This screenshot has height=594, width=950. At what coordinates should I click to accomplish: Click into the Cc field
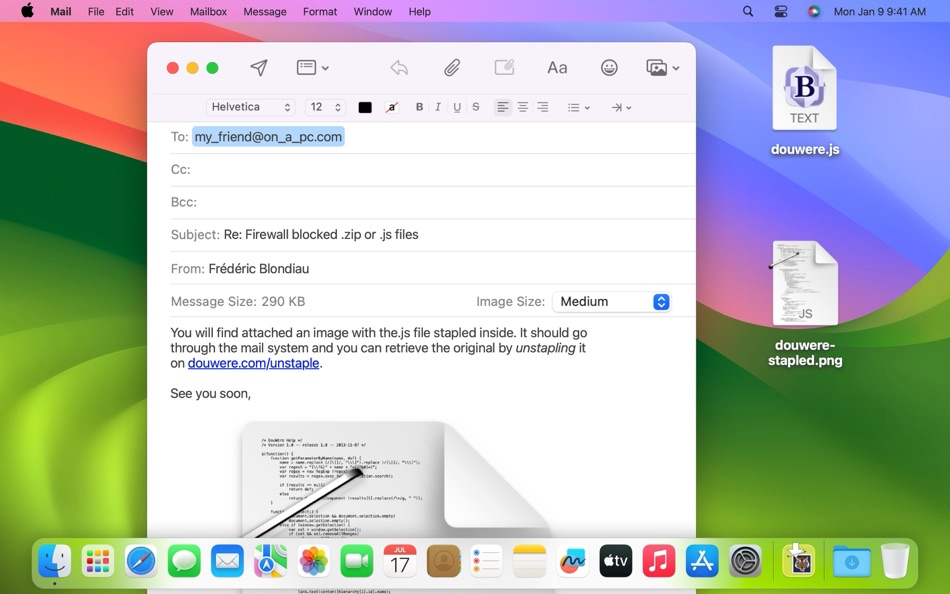point(433,170)
